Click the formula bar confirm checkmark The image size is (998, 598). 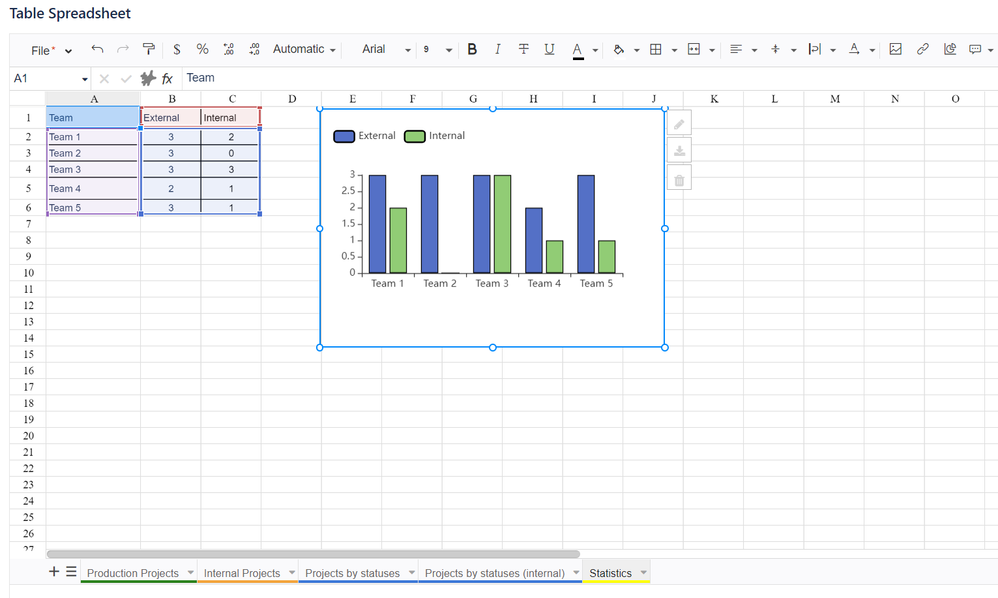coord(126,78)
